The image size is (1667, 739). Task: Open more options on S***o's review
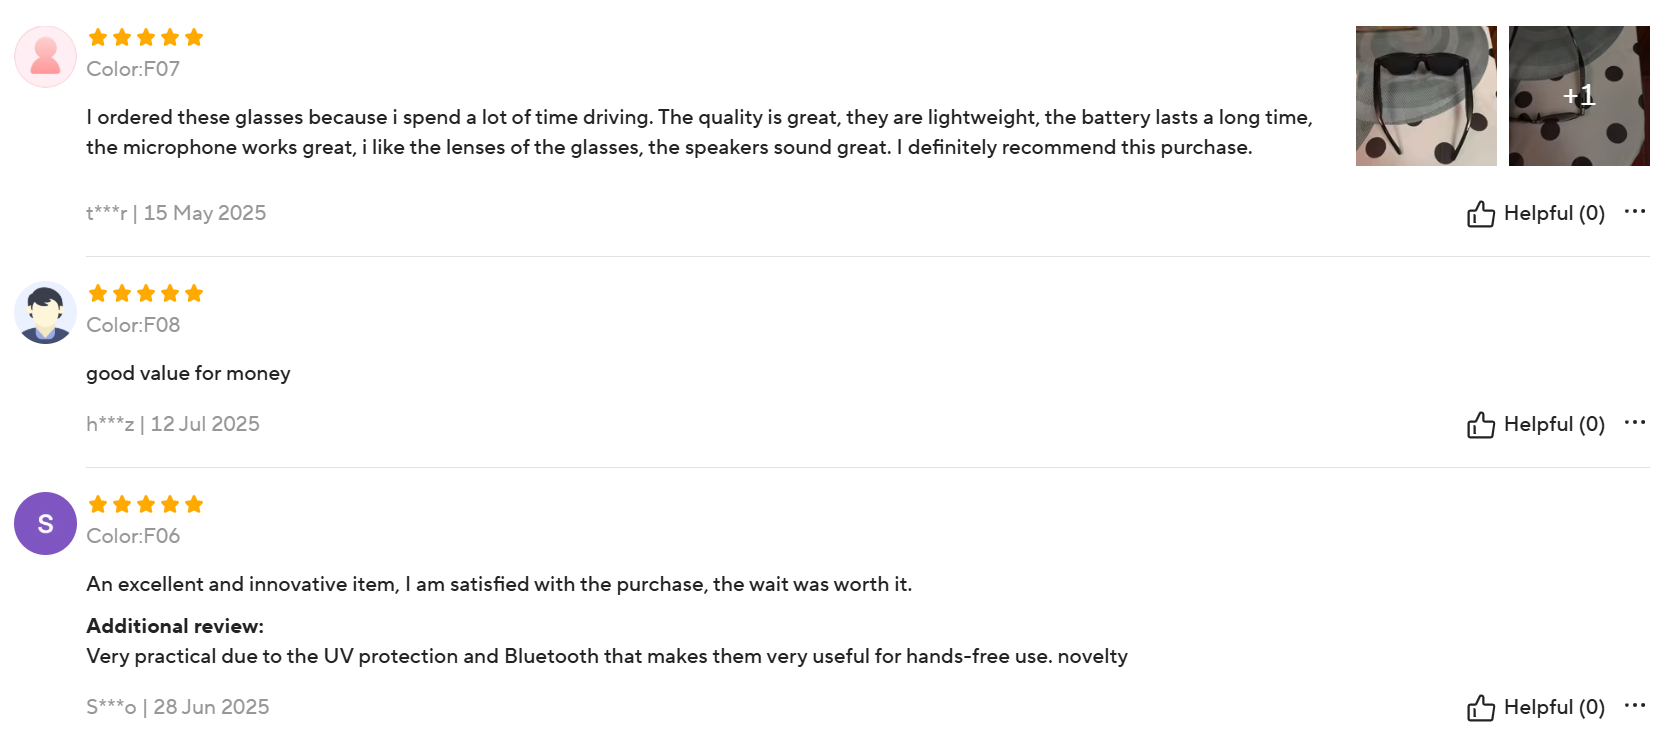1635,705
